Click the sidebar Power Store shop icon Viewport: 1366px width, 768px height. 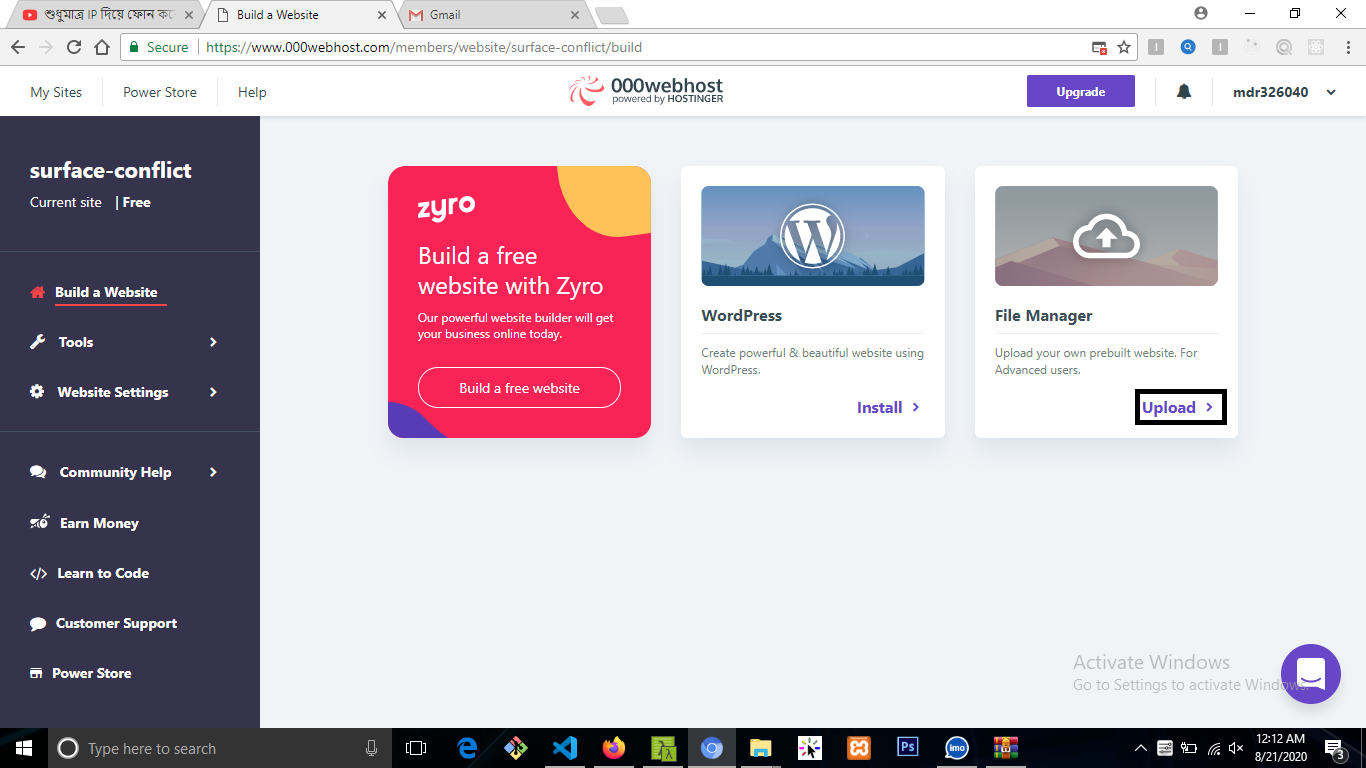(36, 673)
